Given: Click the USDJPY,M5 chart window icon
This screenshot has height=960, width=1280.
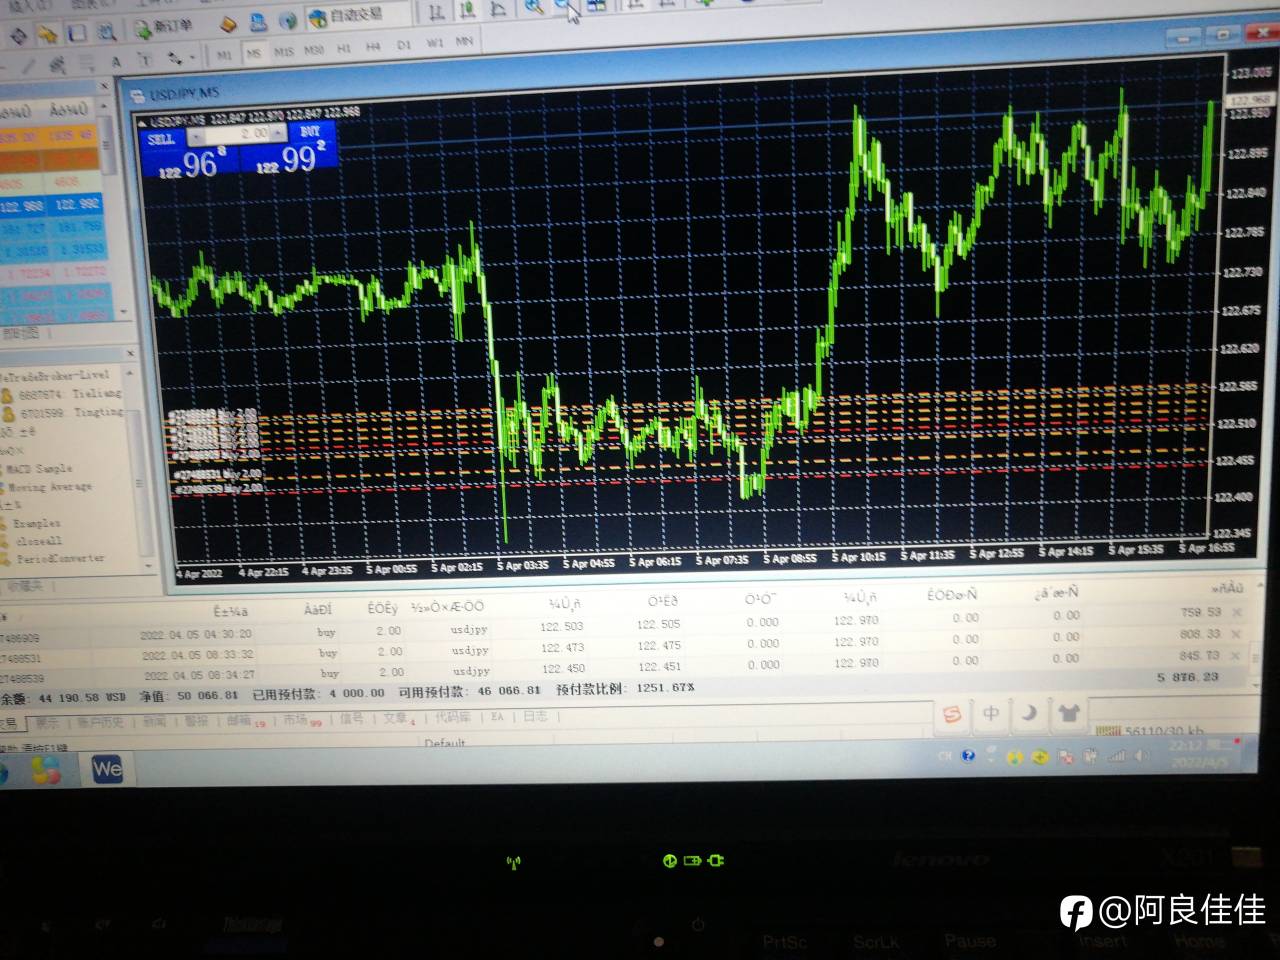Looking at the screenshot, I should pyautogui.click(x=136, y=96).
